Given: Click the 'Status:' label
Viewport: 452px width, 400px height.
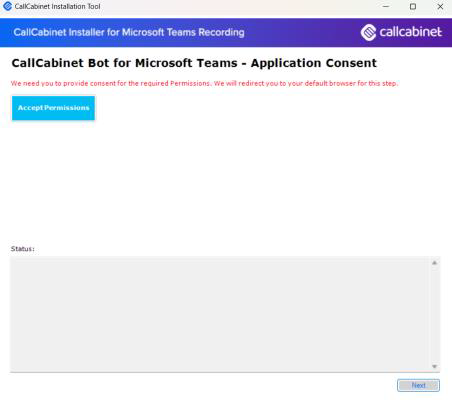Looking at the screenshot, I should 22,249.
